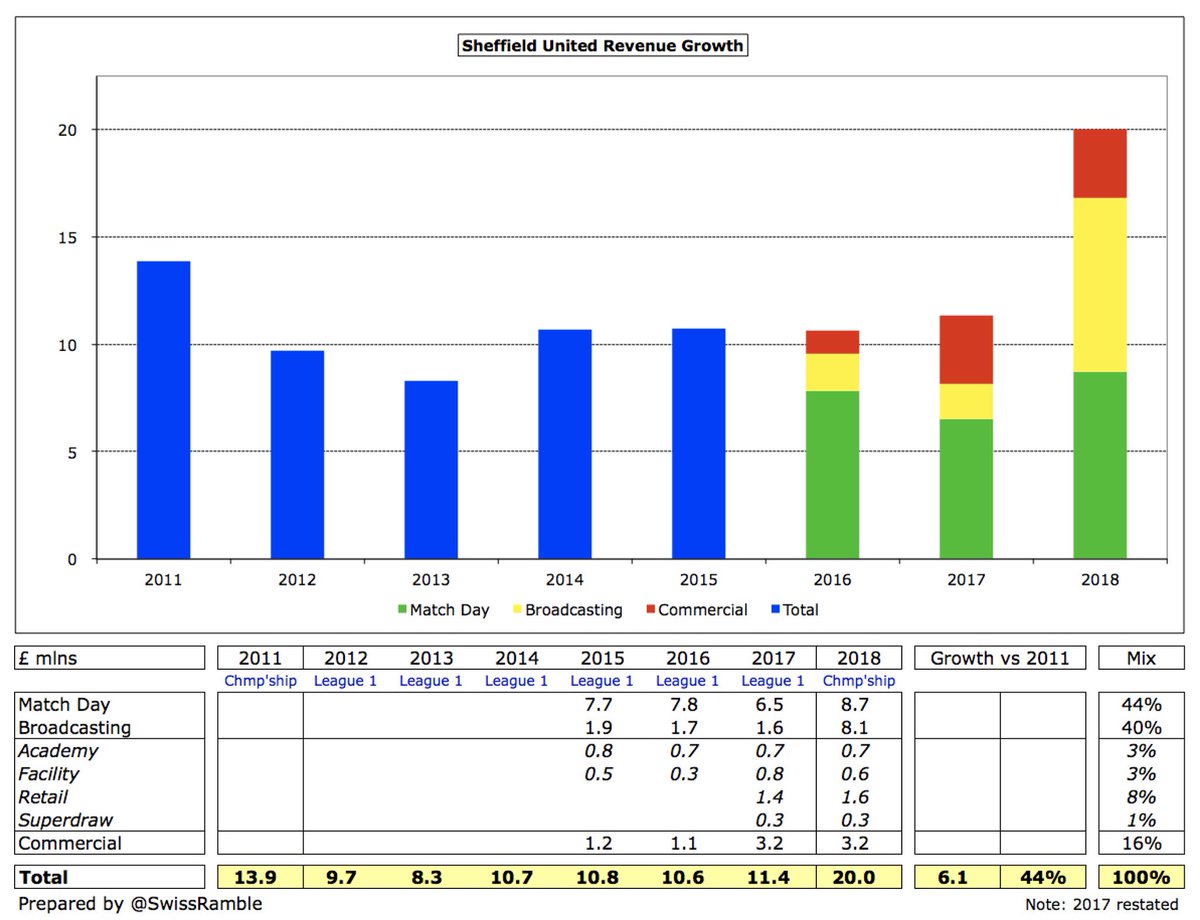Click the Total row label
The image size is (1200, 920).
(x=43, y=877)
